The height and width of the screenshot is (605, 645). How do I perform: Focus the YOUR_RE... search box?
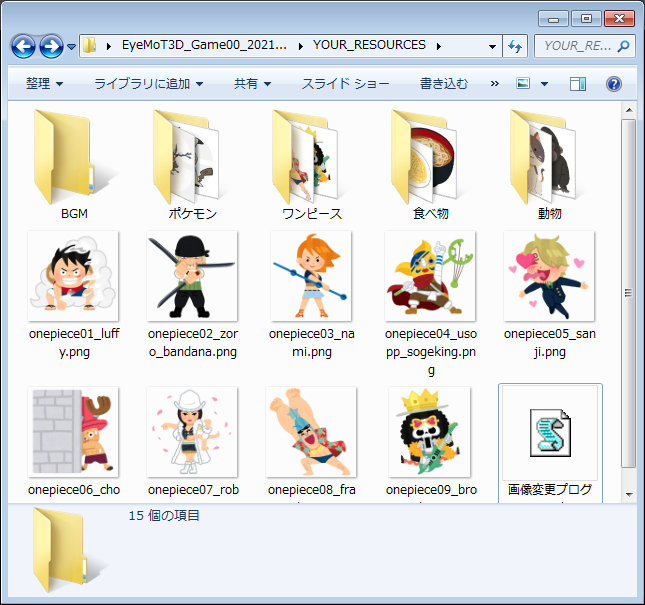[x=577, y=46]
